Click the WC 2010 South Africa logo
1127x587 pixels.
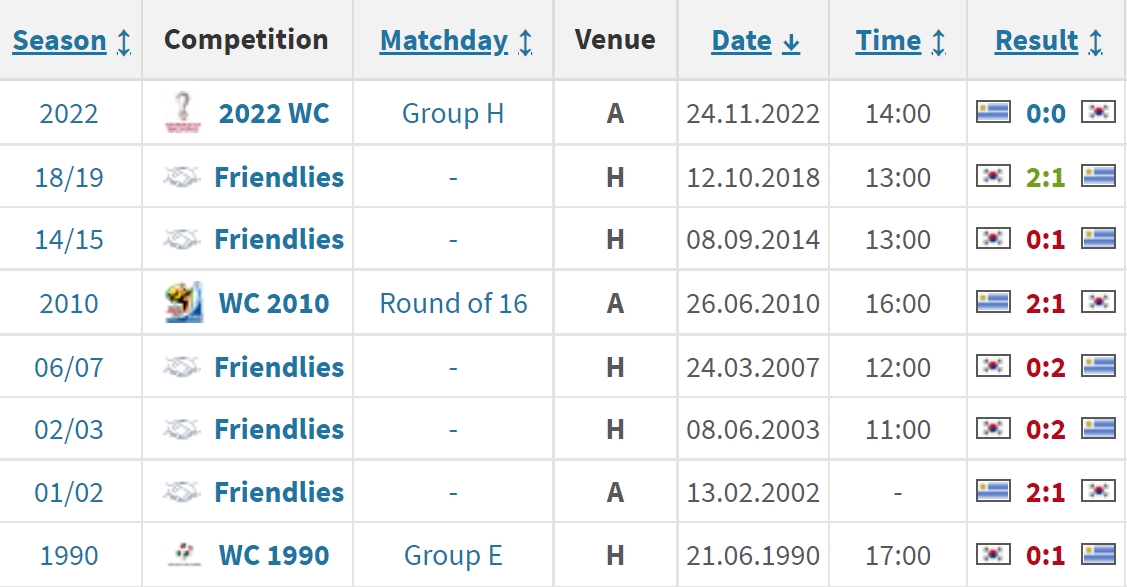point(183,302)
